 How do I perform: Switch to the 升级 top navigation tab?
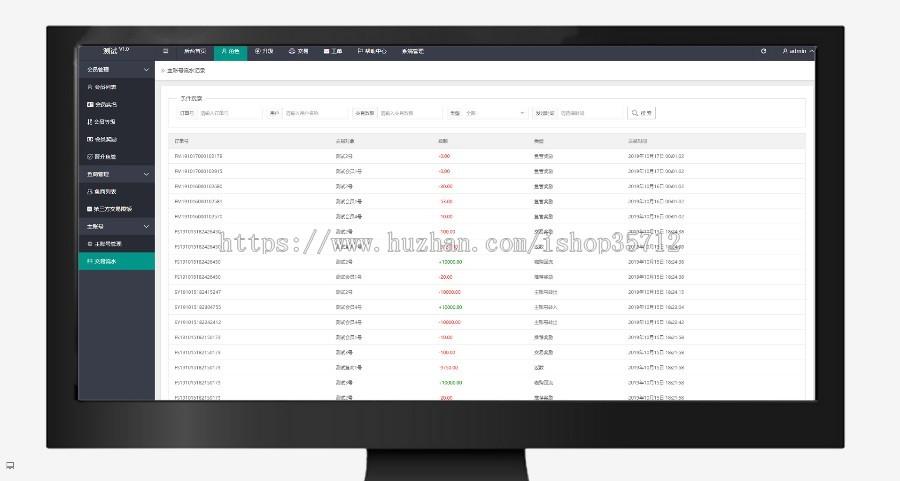264,52
